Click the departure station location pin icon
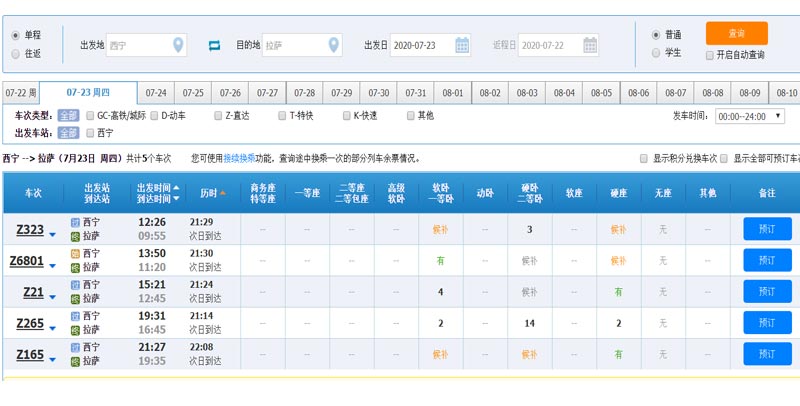The width and height of the screenshot is (800, 406). click(x=178, y=45)
